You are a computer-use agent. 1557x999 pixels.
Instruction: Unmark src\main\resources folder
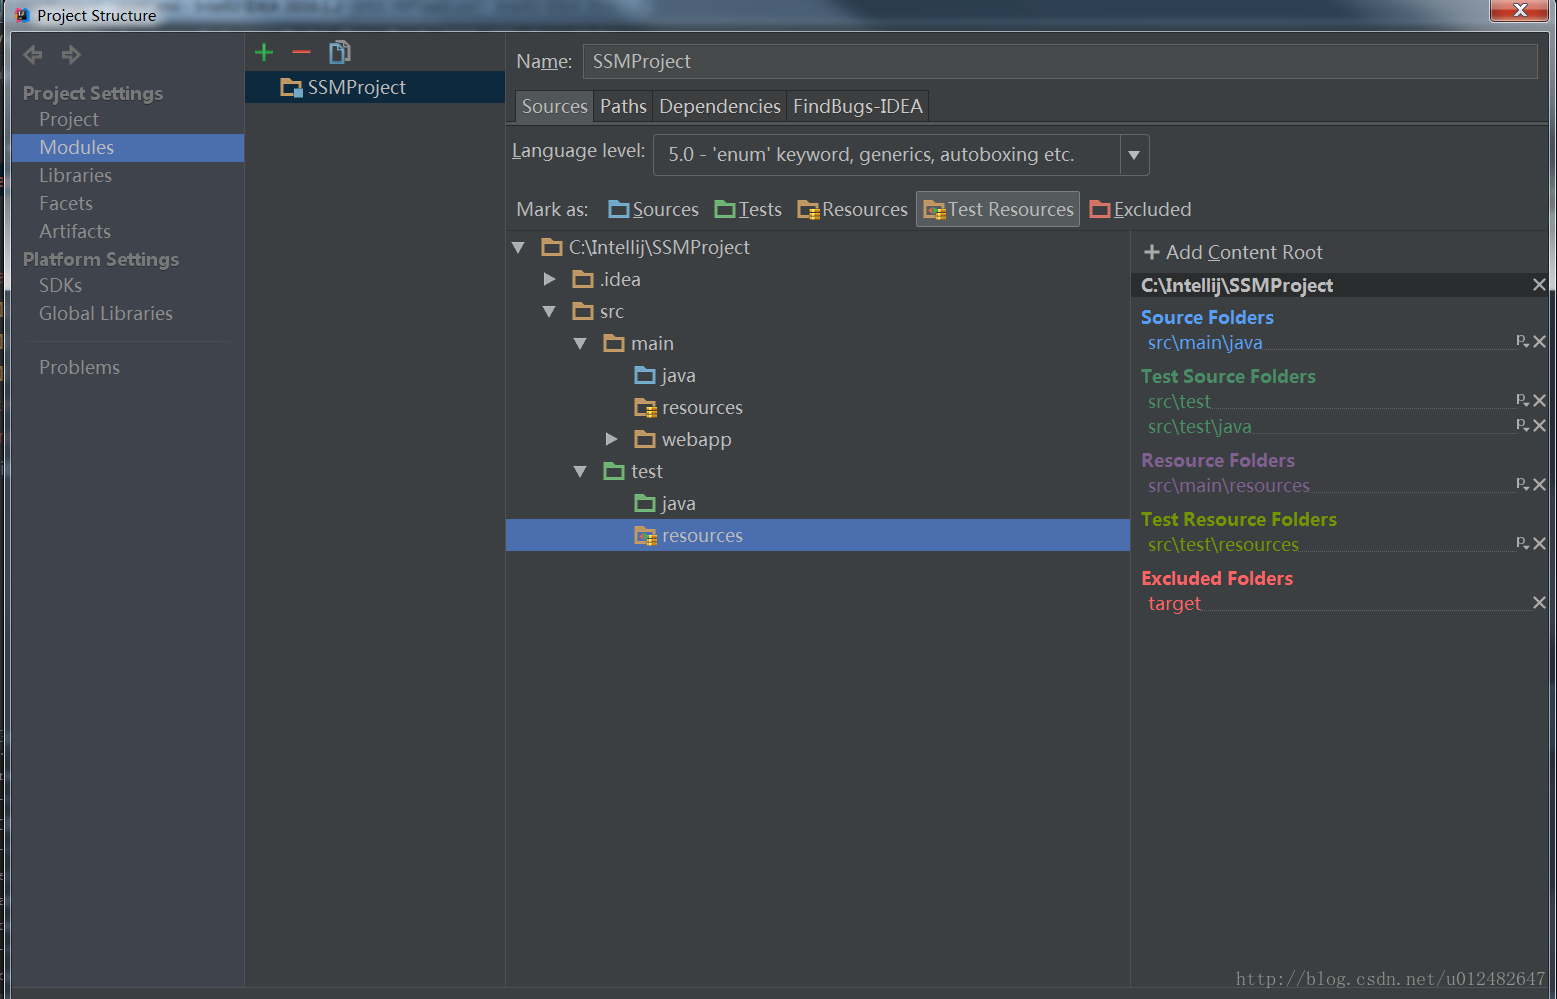pos(1540,485)
